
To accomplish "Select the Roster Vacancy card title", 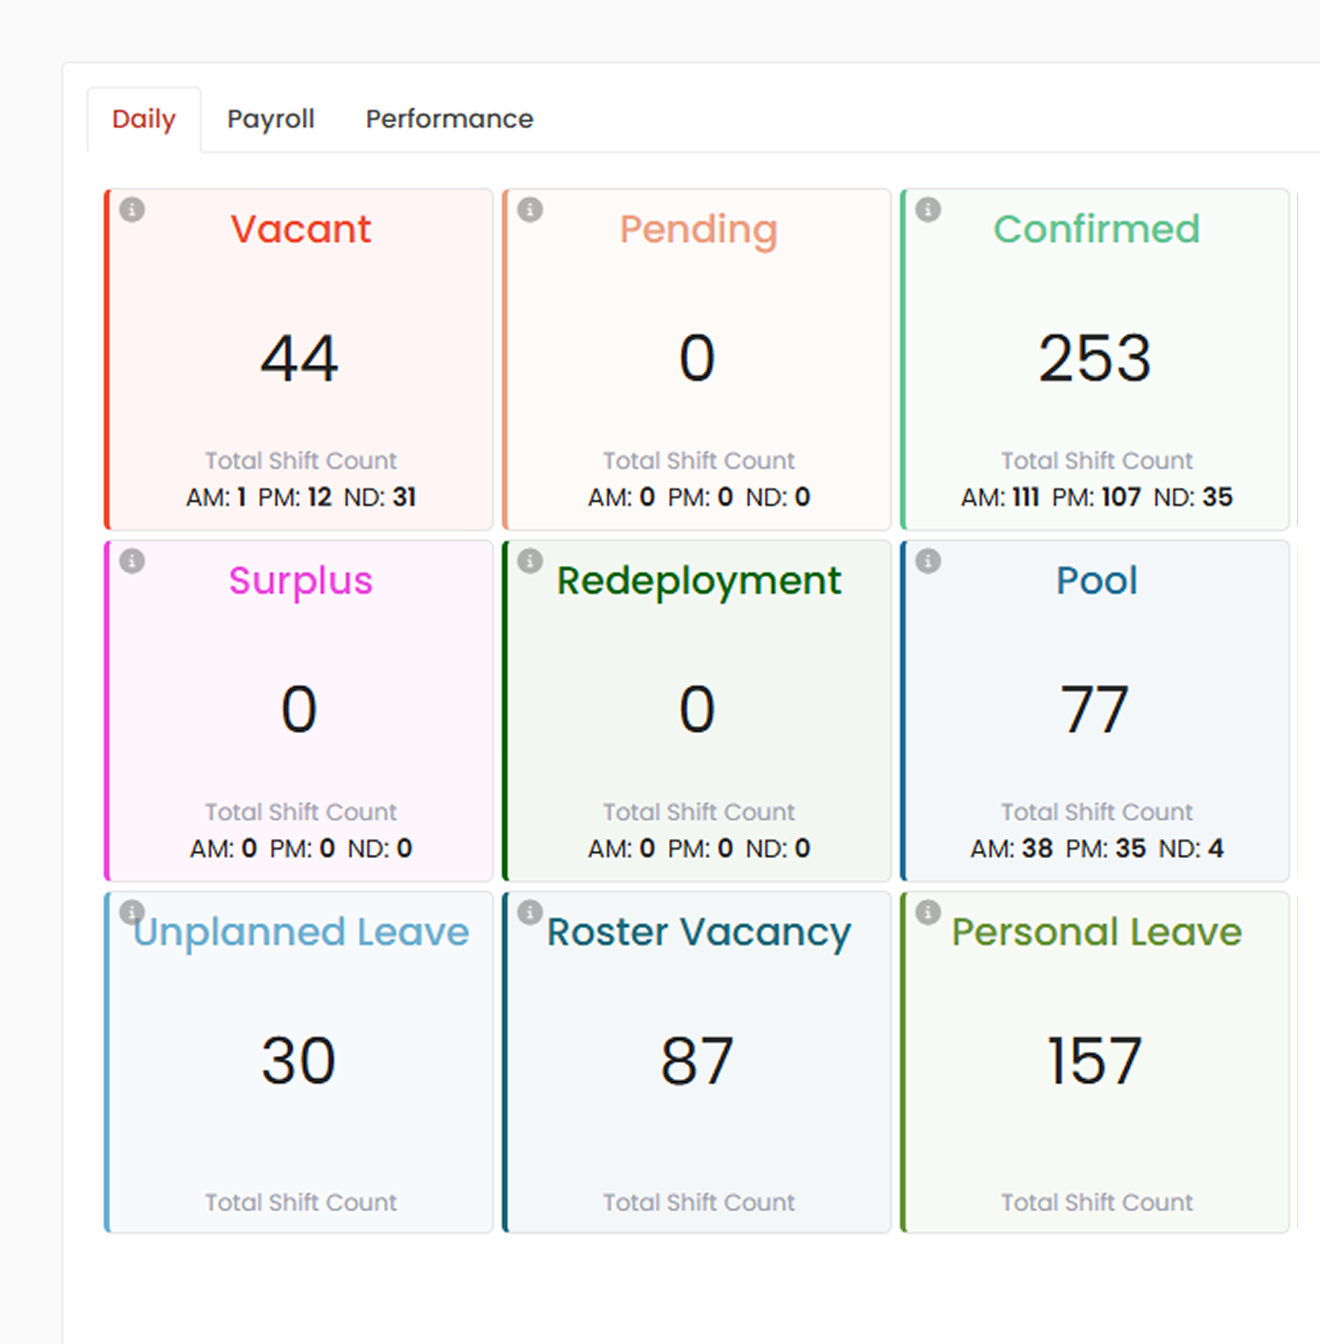I will 699,933.
